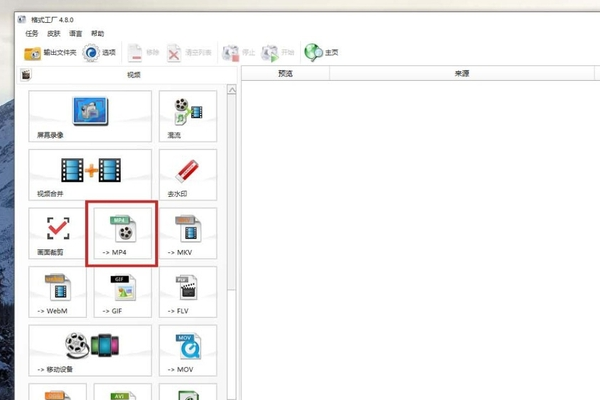
Task: Pick the convert to FLV tile
Action: [x=188, y=292]
